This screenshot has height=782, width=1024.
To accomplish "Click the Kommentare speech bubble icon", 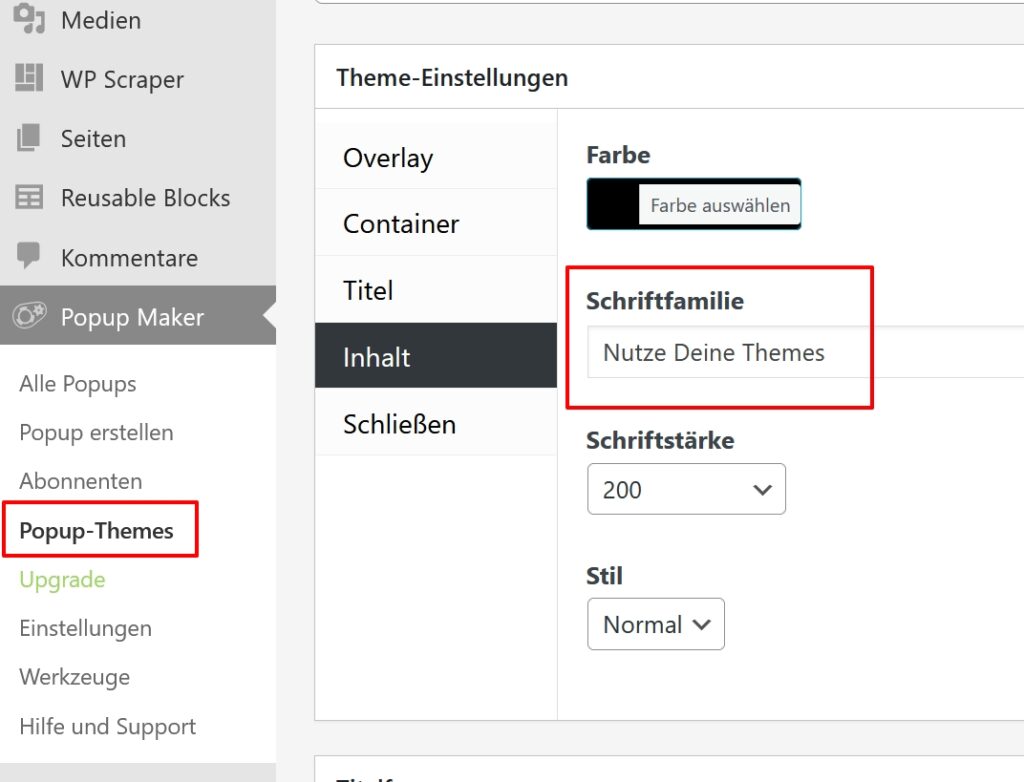I will click(29, 256).
